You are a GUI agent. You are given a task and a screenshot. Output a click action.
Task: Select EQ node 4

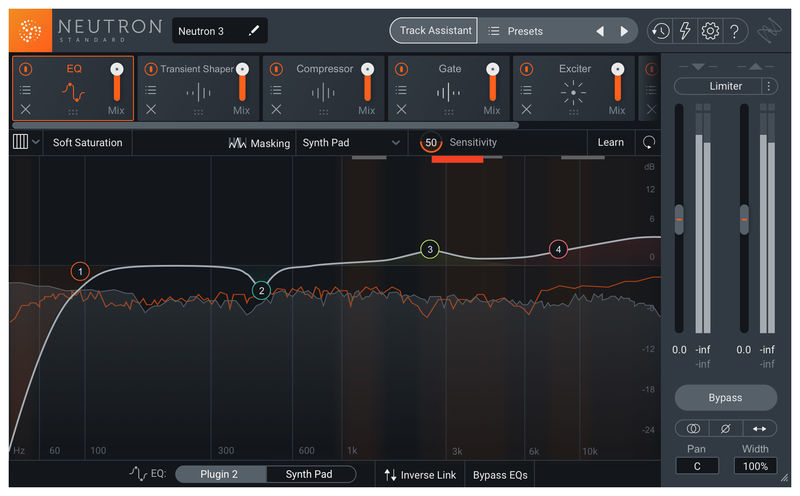pyautogui.click(x=558, y=249)
